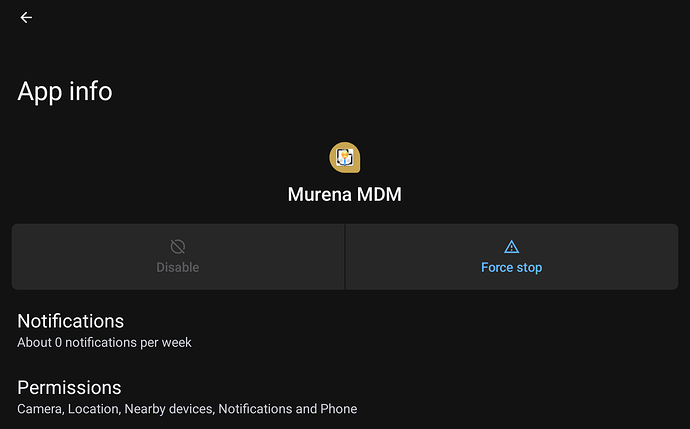The width and height of the screenshot is (690, 429).
Task: Click the crossed-circle Disable icon
Action: [x=178, y=246]
